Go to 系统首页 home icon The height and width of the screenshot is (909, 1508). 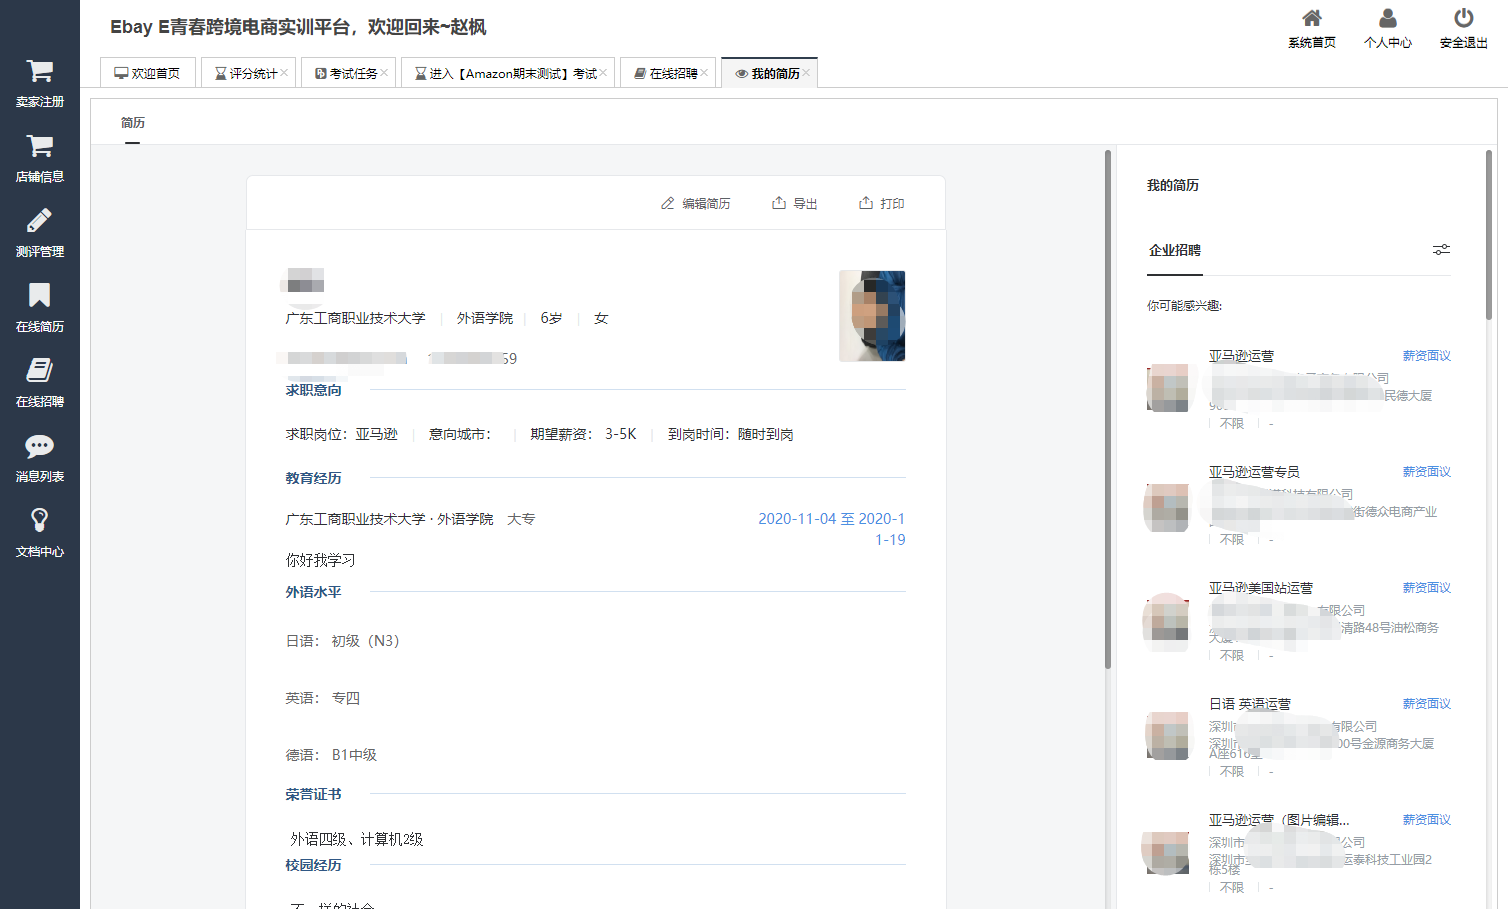point(1312,18)
